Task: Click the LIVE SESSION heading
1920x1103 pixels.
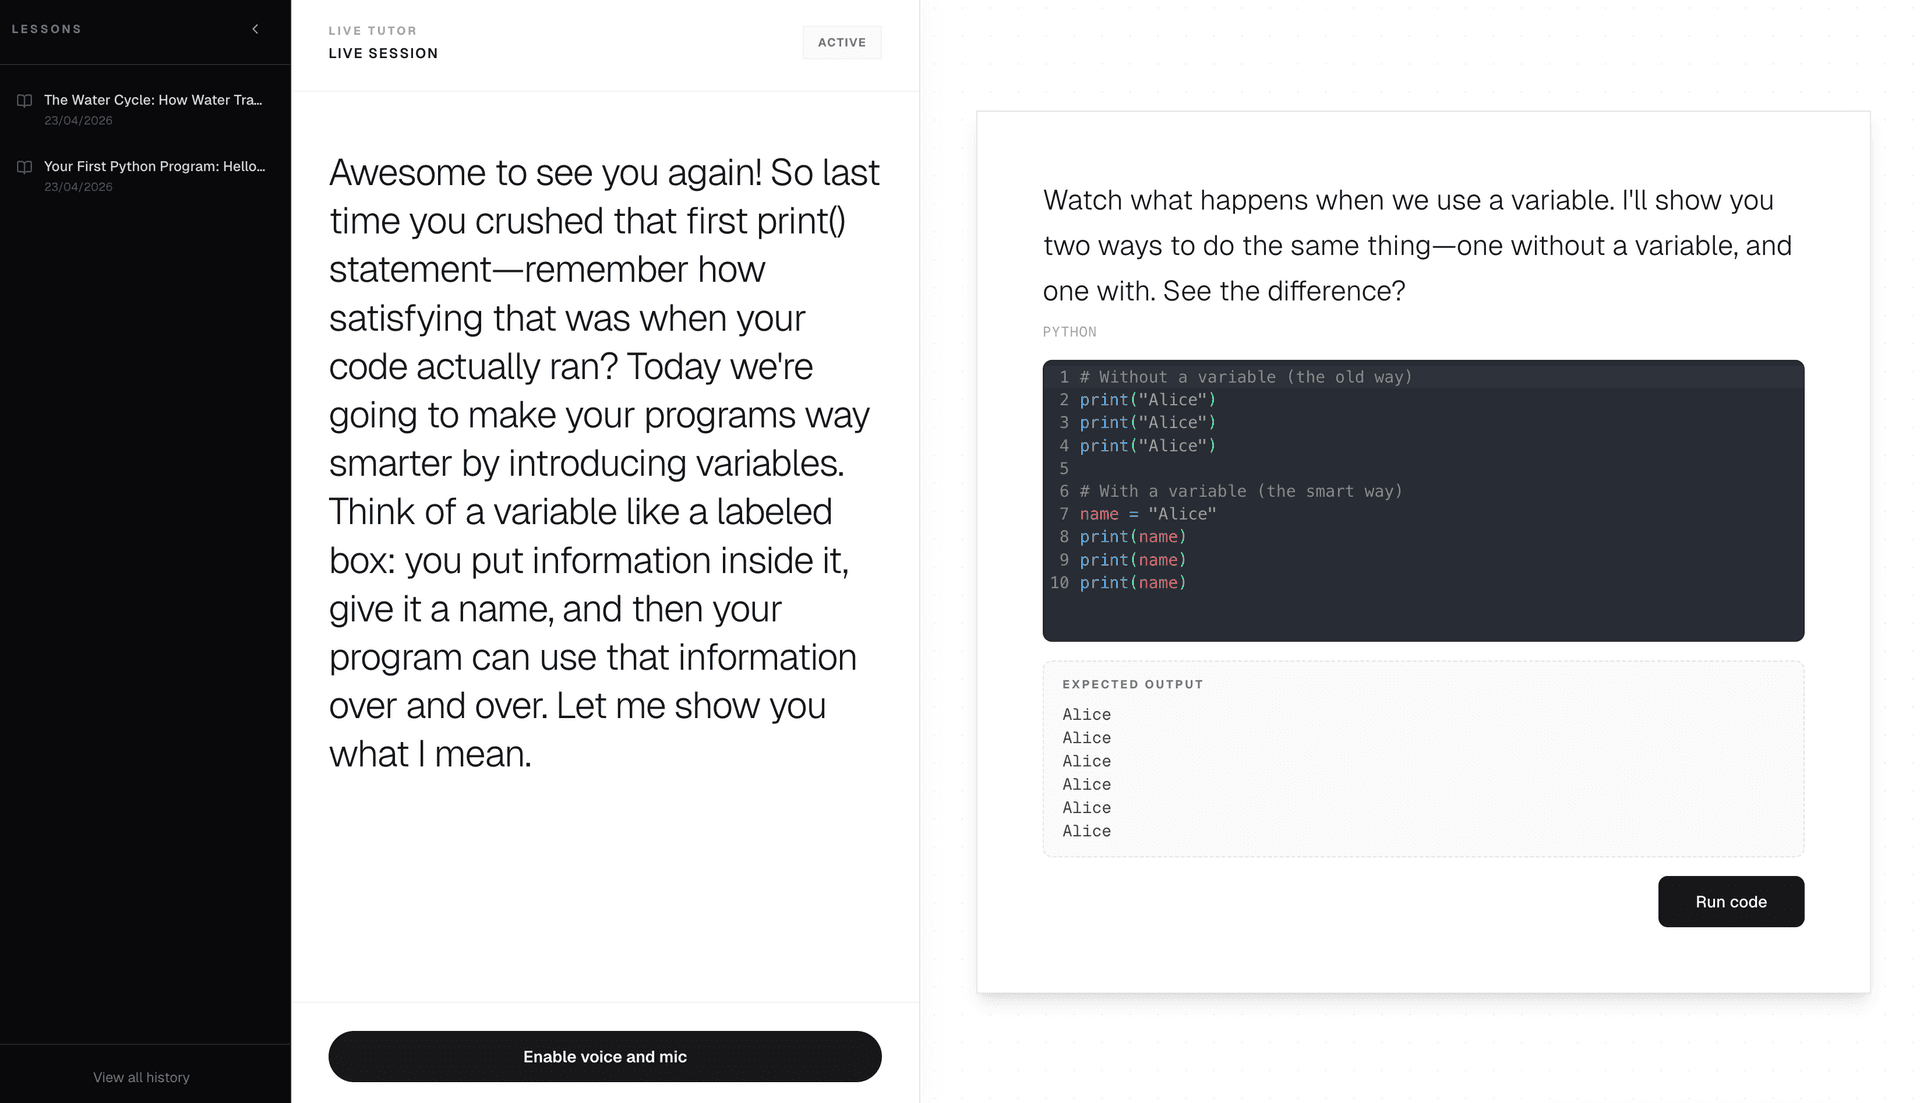Action: [x=383, y=53]
